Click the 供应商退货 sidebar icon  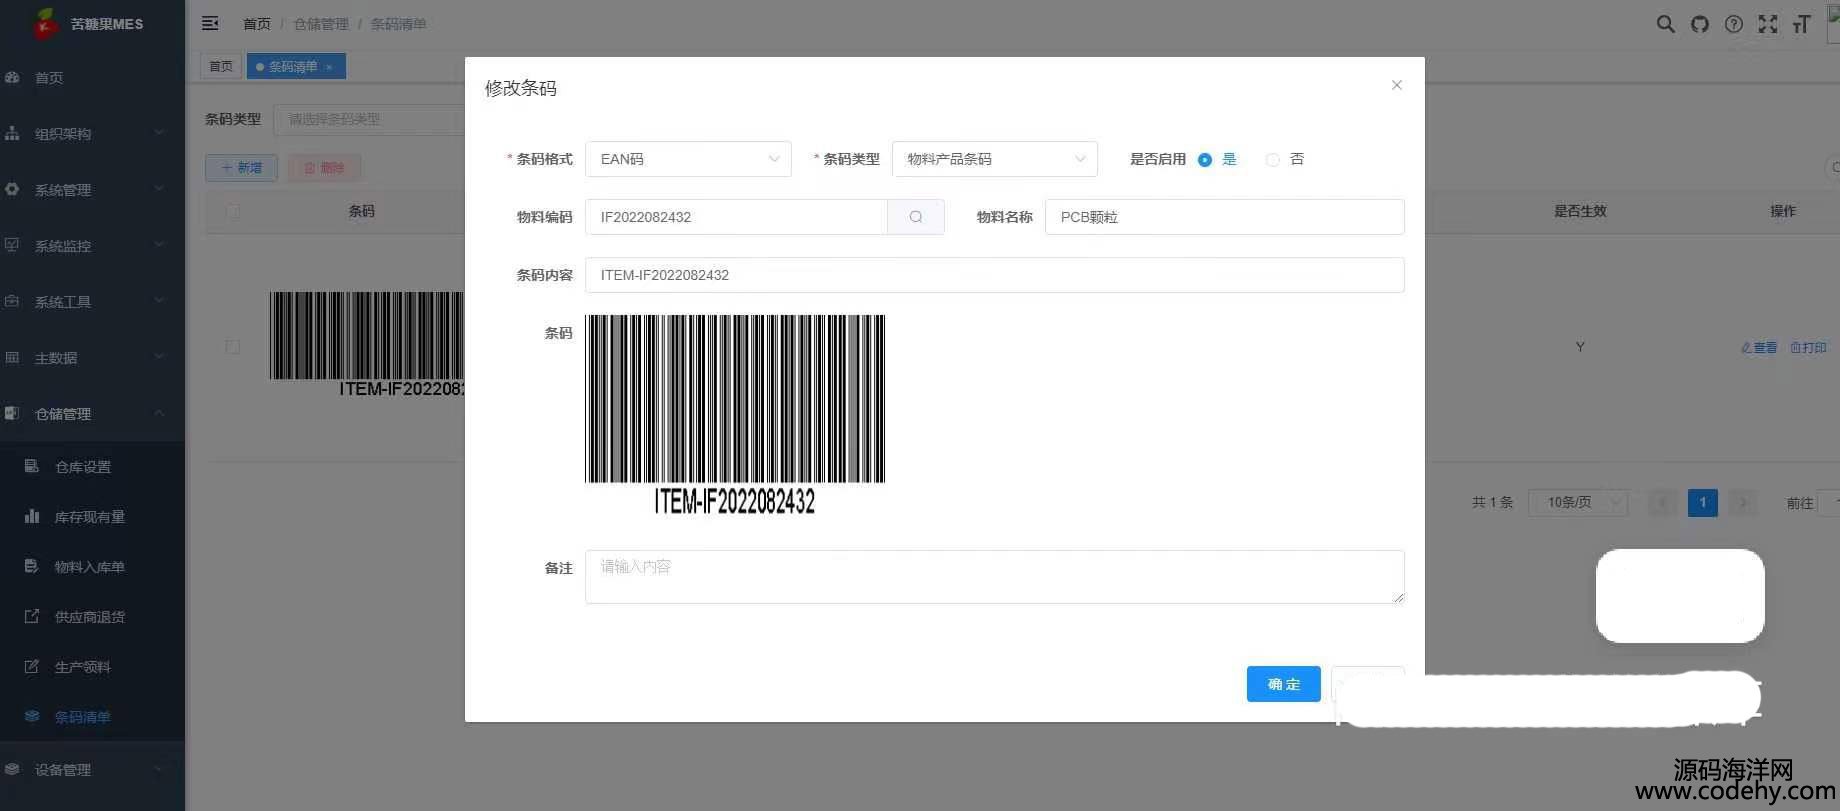32,616
